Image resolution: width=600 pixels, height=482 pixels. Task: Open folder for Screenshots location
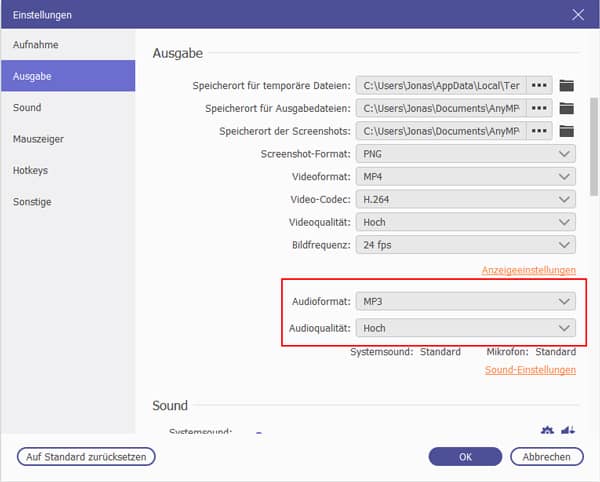click(x=566, y=131)
